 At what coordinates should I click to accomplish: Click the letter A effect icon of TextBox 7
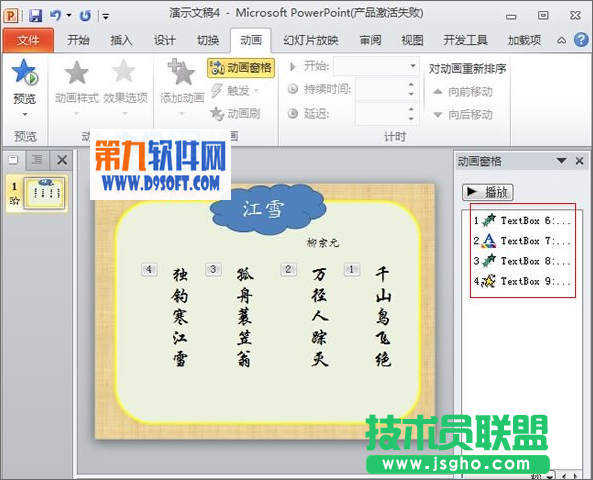pyautogui.click(x=489, y=241)
